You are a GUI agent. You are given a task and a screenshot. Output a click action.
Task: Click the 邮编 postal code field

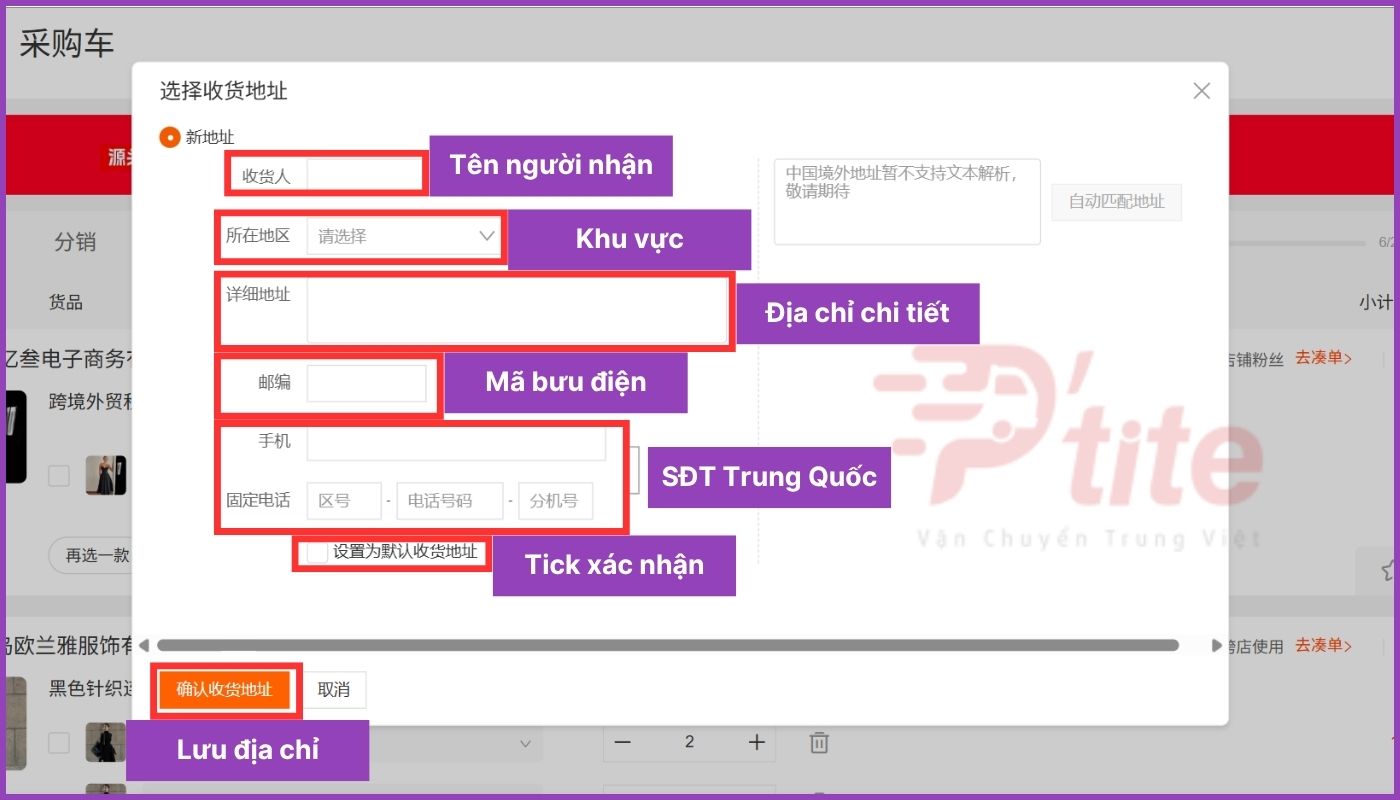tap(366, 384)
